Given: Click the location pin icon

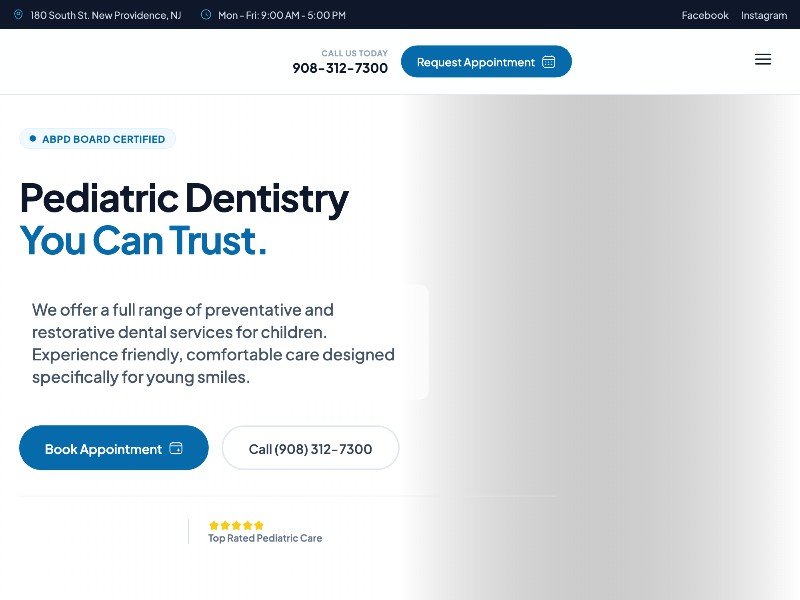Looking at the screenshot, I should coord(18,15).
